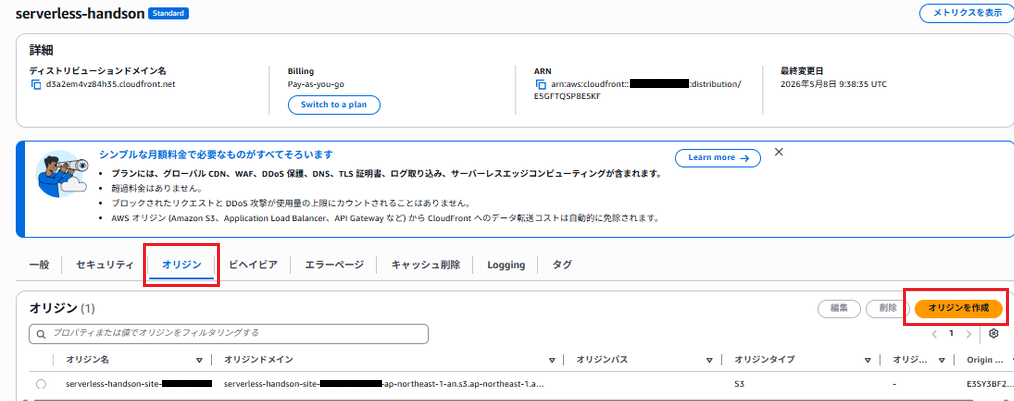Open the 一般 tab
Viewport: 1014px width, 401px height.
(39, 265)
